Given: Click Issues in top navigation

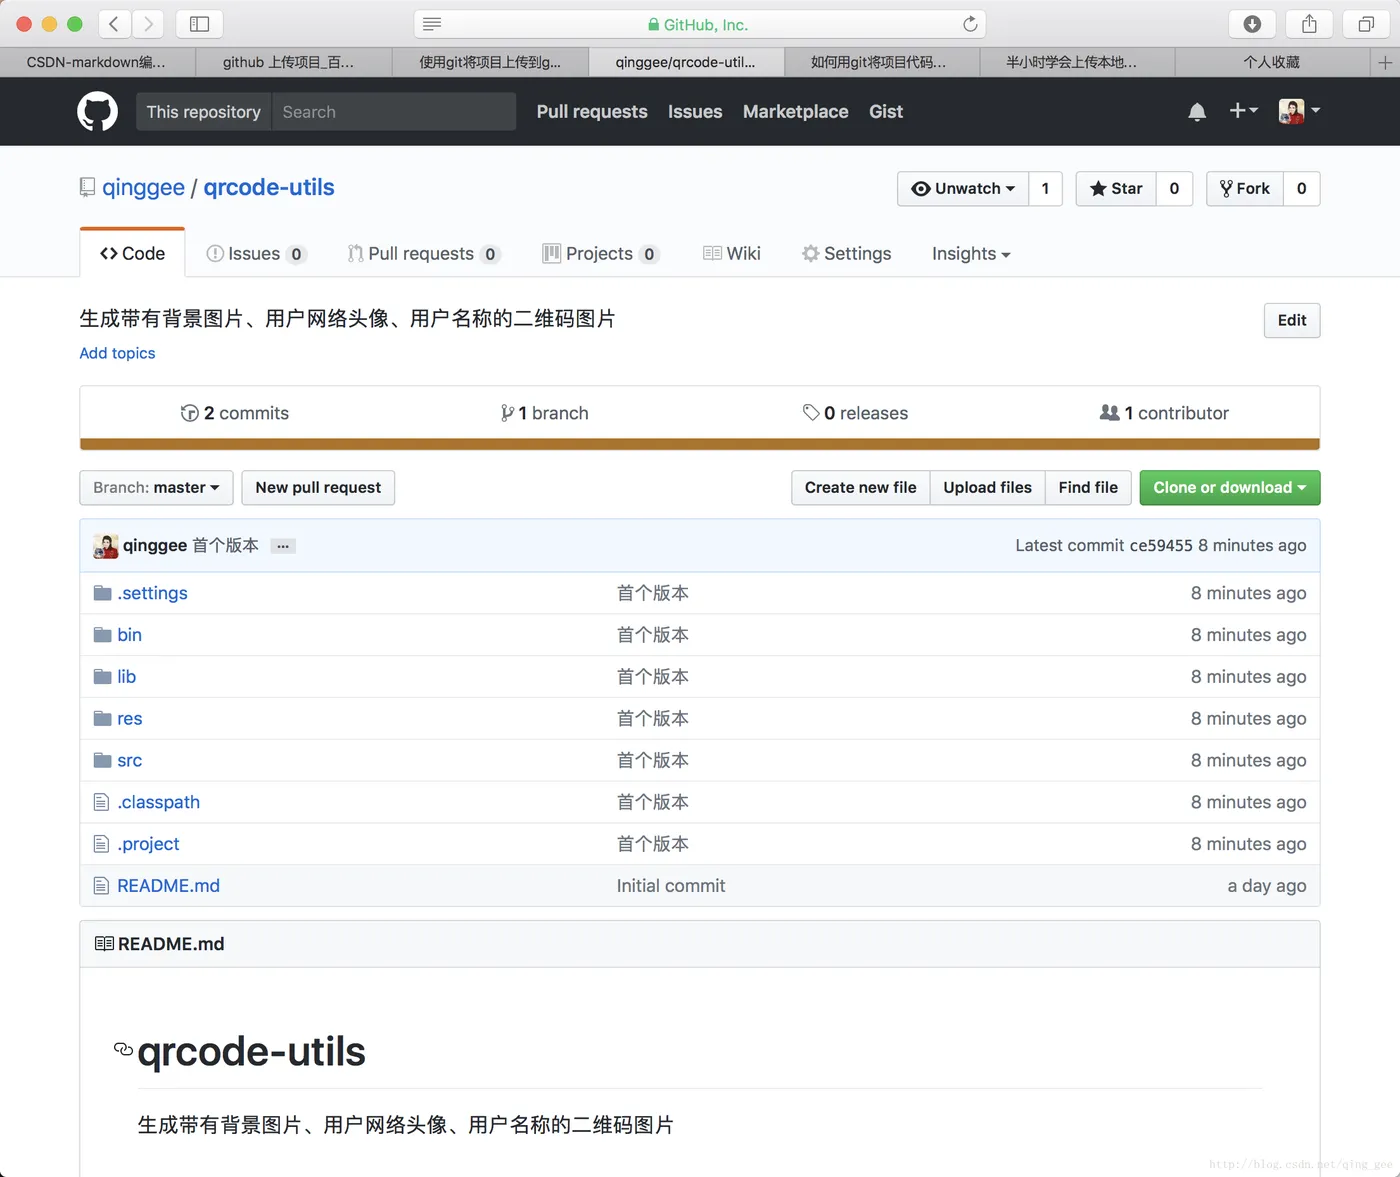Looking at the screenshot, I should point(695,112).
